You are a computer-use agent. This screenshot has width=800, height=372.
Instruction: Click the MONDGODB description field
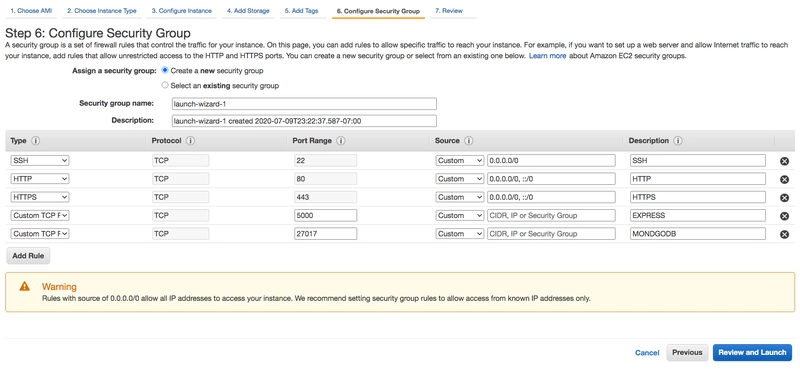pyautogui.click(x=697, y=234)
